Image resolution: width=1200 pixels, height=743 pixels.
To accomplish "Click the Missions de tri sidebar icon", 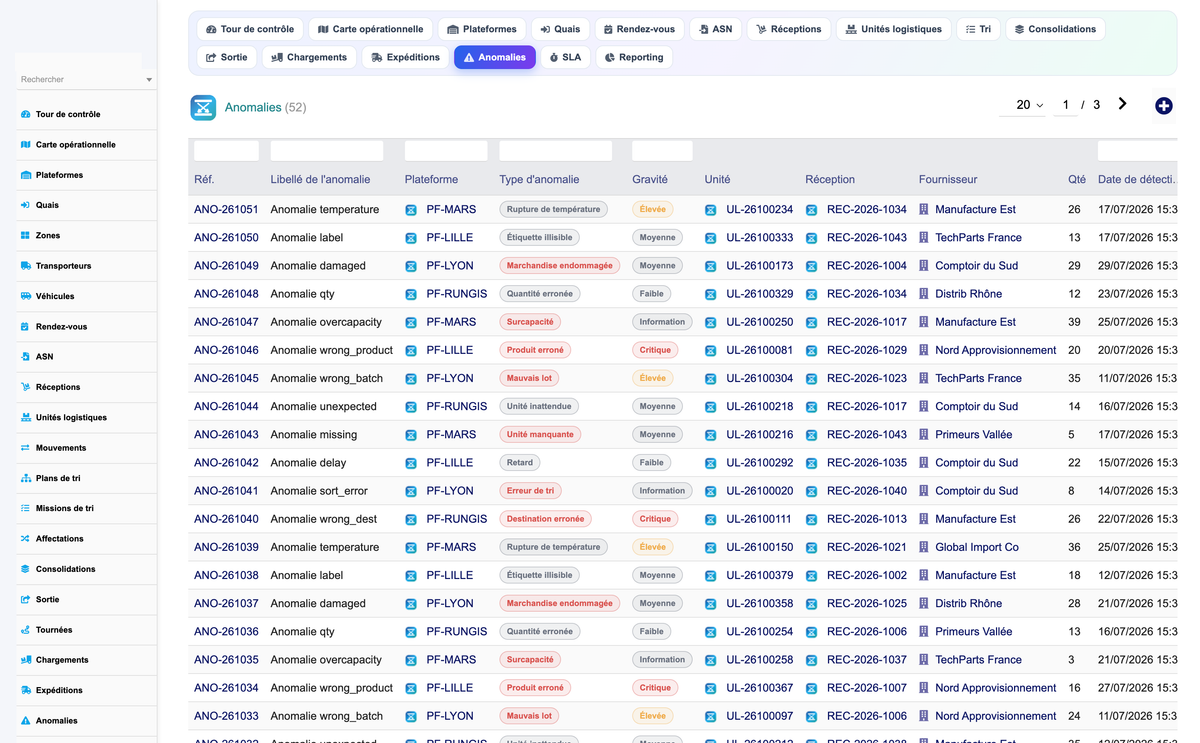I will pos(25,509).
